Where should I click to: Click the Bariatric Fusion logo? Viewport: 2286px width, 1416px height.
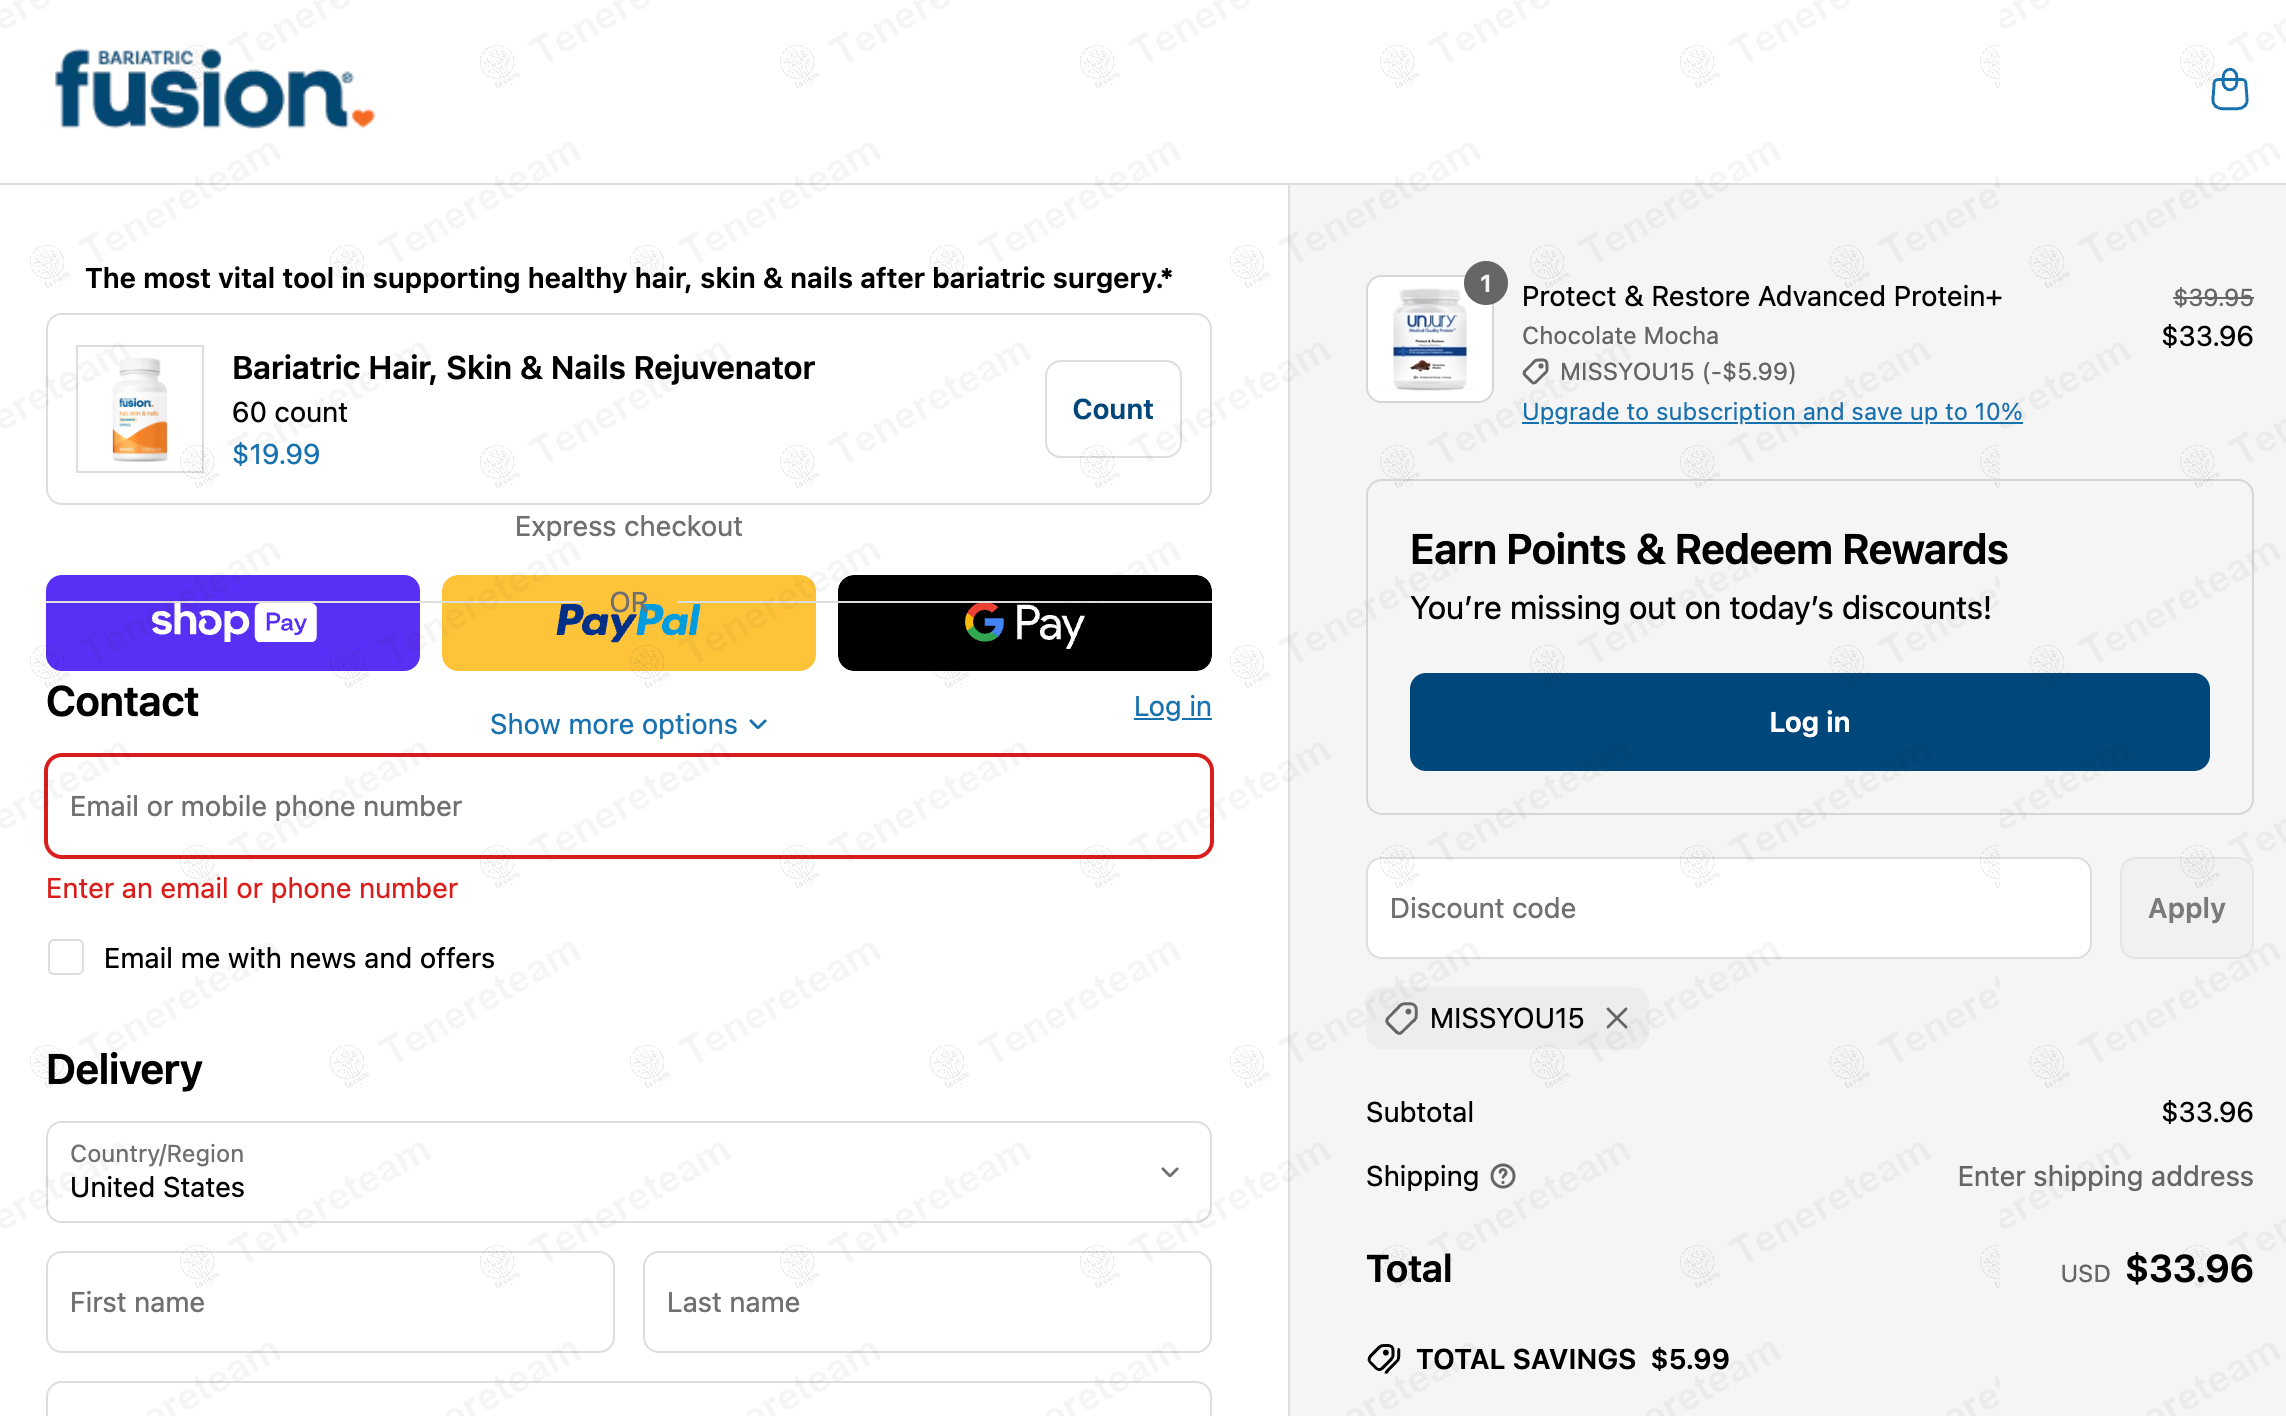click(214, 90)
